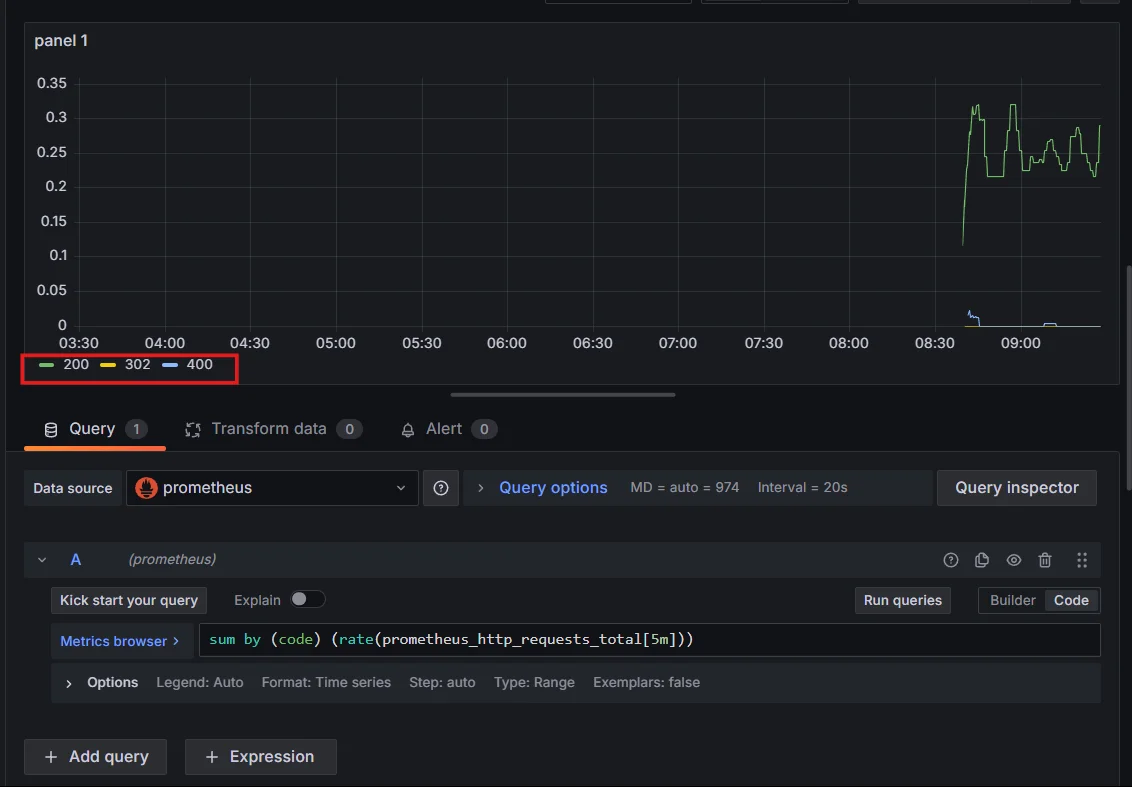Select Code editor mode

click(x=1071, y=600)
